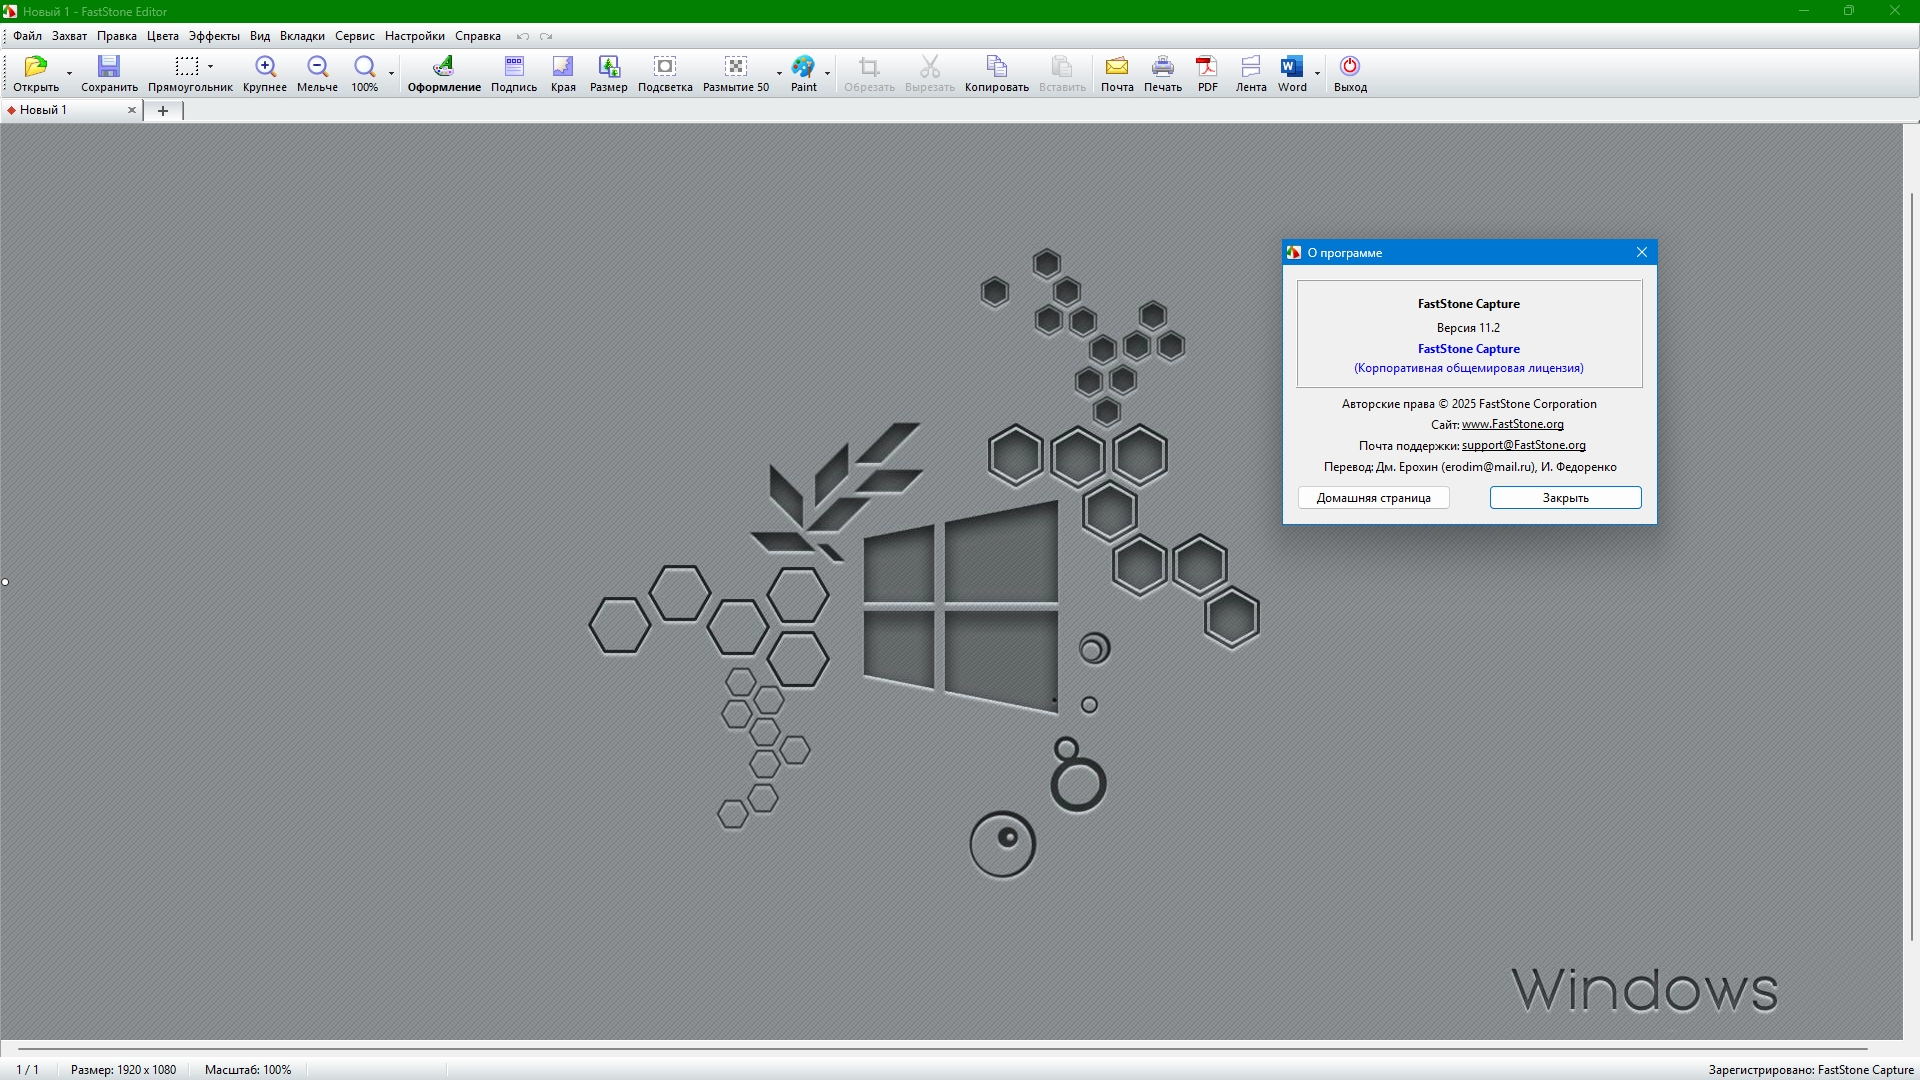The height and width of the screenshot is (1080, 1920).
Task: Add a new tab with plus button
Action: click(x=163, y=111)
